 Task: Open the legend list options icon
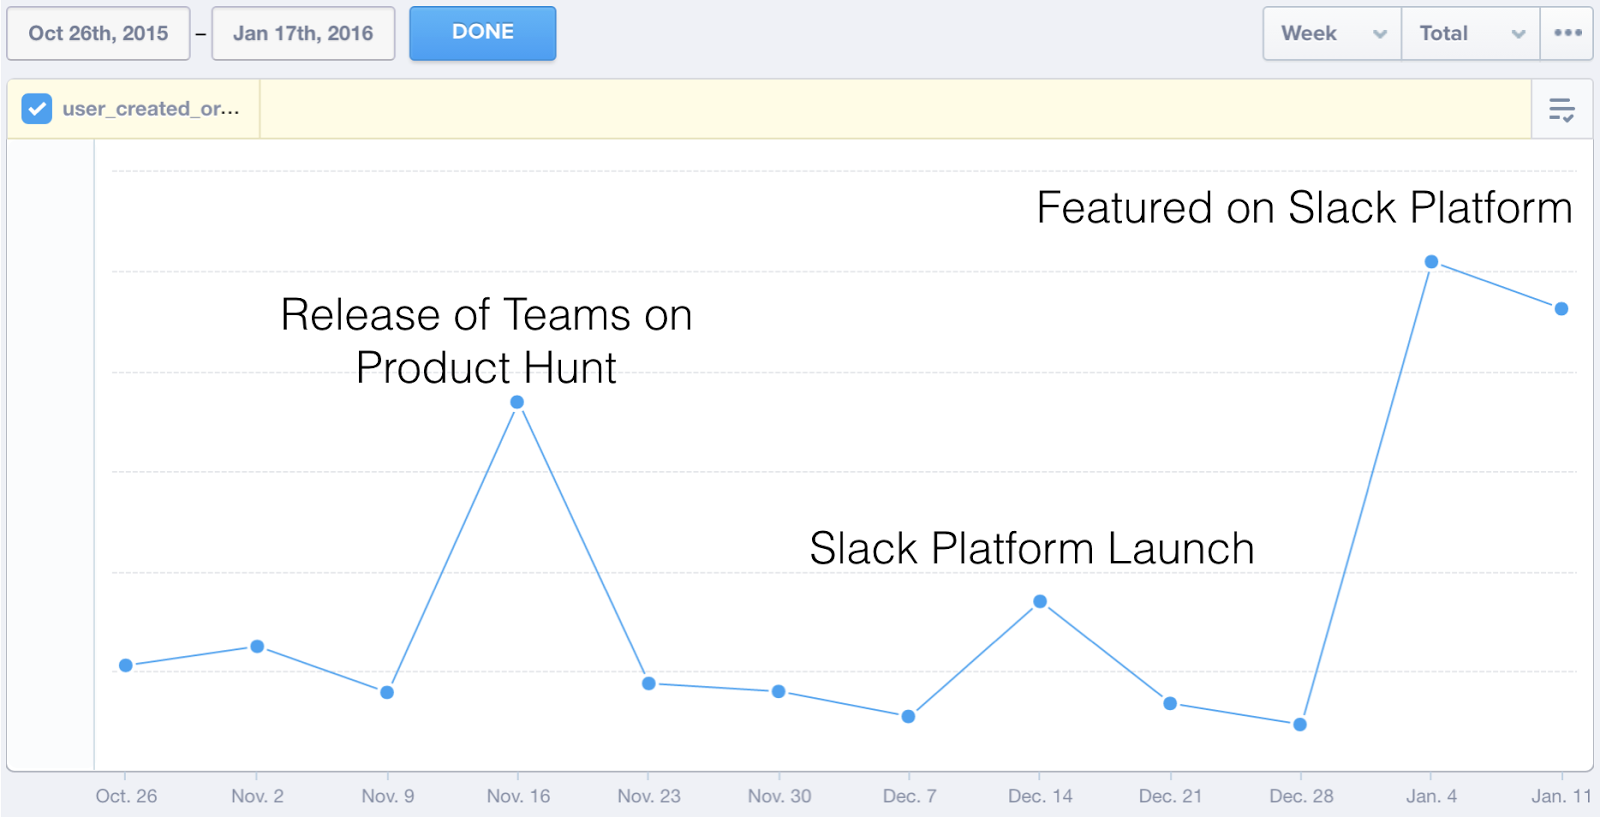(x=1562, y=109)
